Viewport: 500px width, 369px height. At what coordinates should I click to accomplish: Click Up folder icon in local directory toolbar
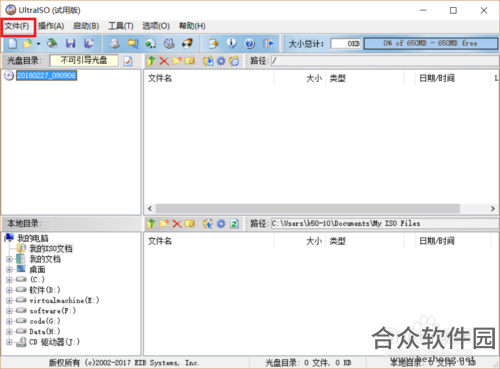point(151,223)
